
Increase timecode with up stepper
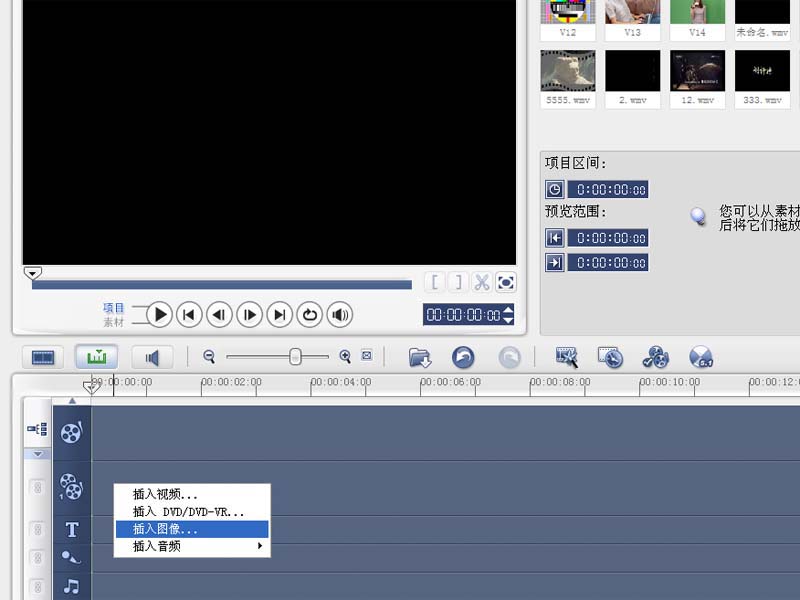click(508, 309)
